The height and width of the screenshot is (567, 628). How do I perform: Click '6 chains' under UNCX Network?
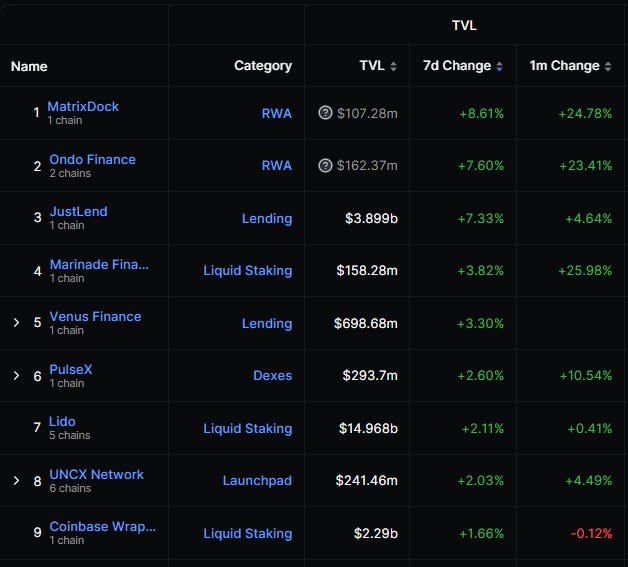tap(70, 488)
